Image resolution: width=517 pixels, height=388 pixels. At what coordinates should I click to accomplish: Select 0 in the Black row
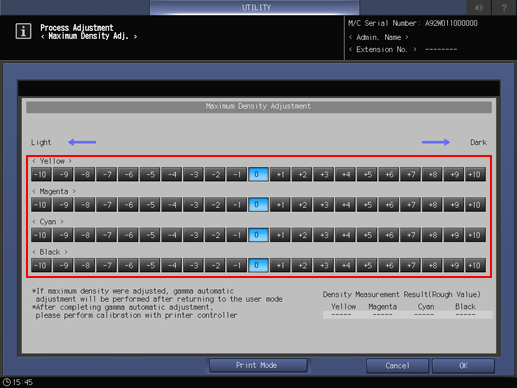(x=258, y=265)
